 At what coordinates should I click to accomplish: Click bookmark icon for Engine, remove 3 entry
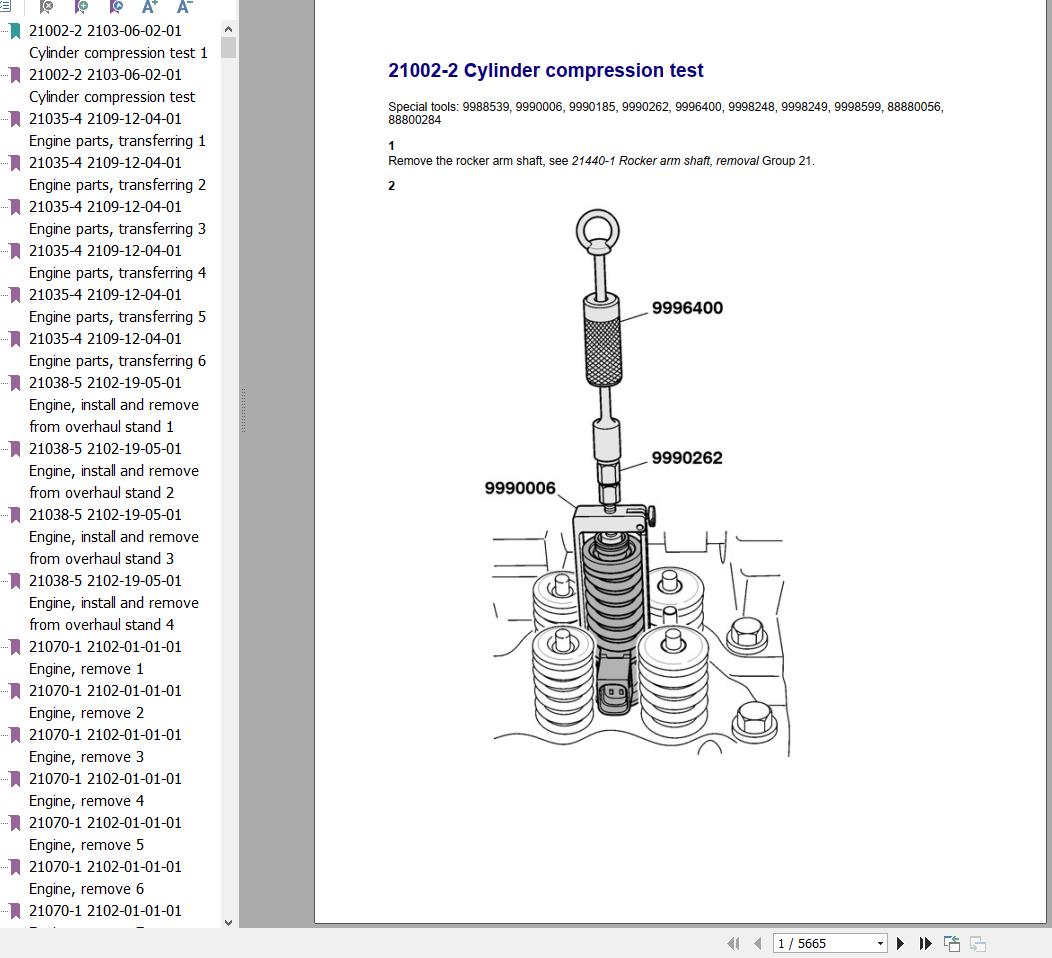click(x=15, y=735)
